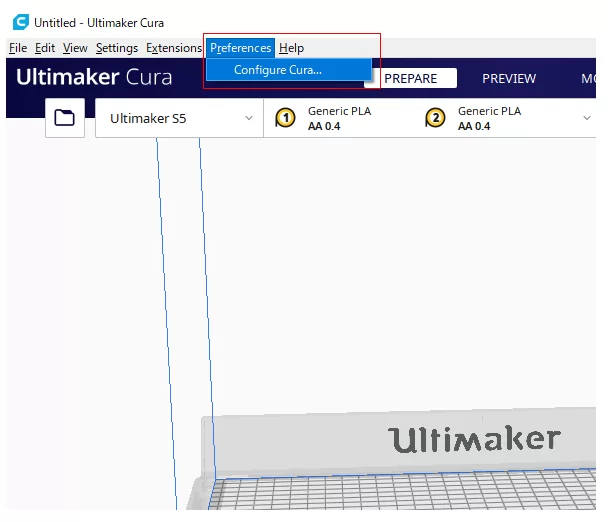
Task: Open the View menu
Action: 75,48
